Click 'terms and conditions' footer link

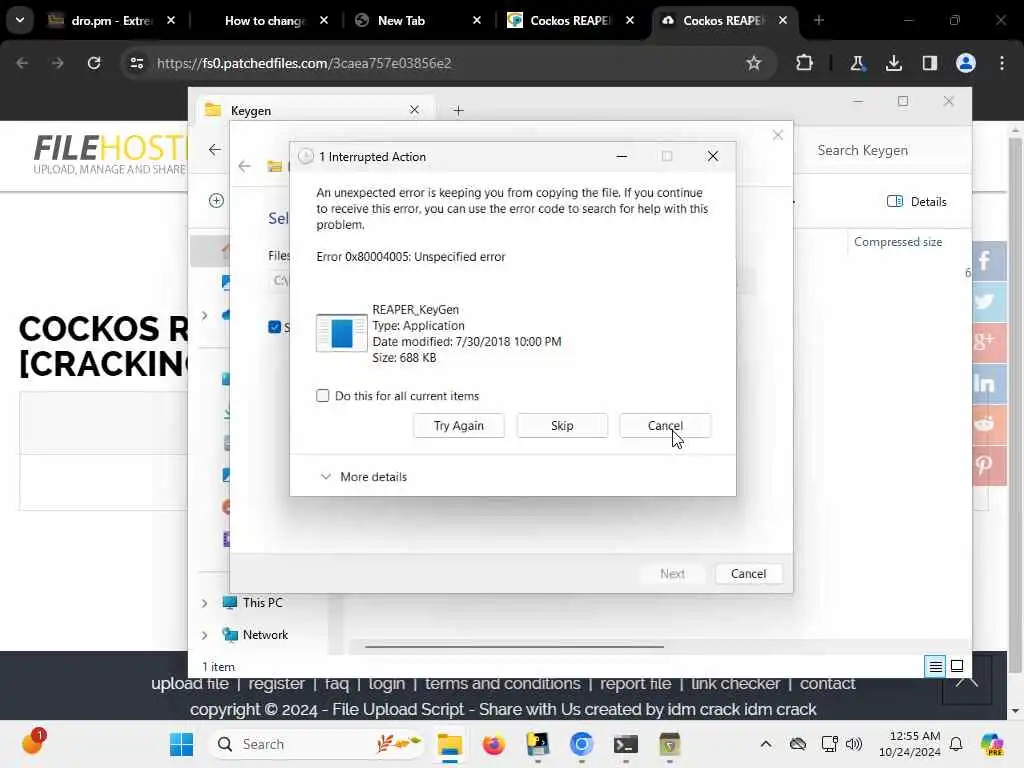[502, 683]
